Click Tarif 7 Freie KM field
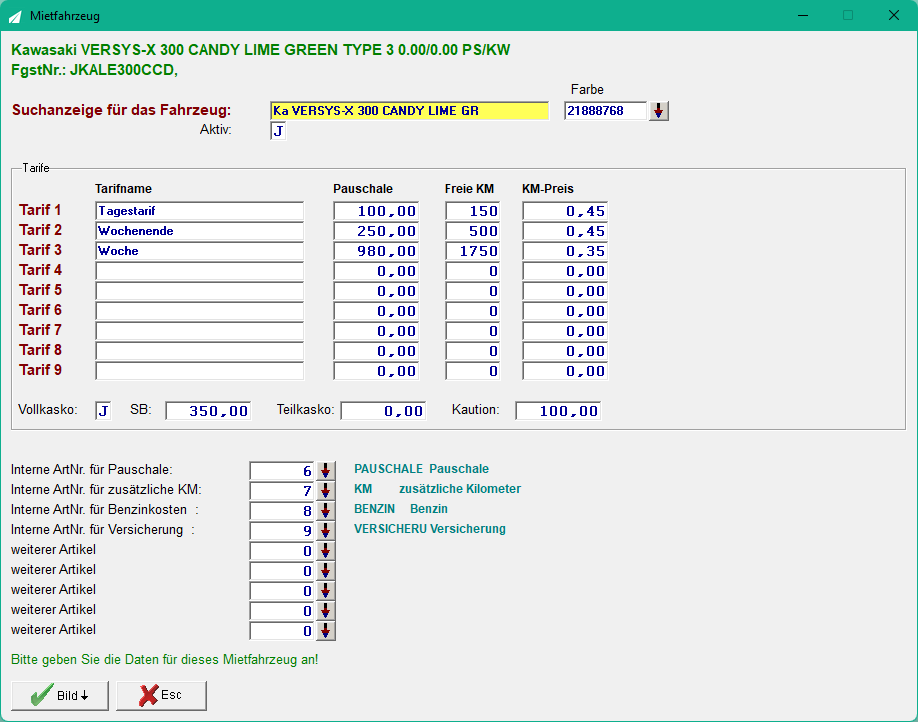 pos(472,331)
